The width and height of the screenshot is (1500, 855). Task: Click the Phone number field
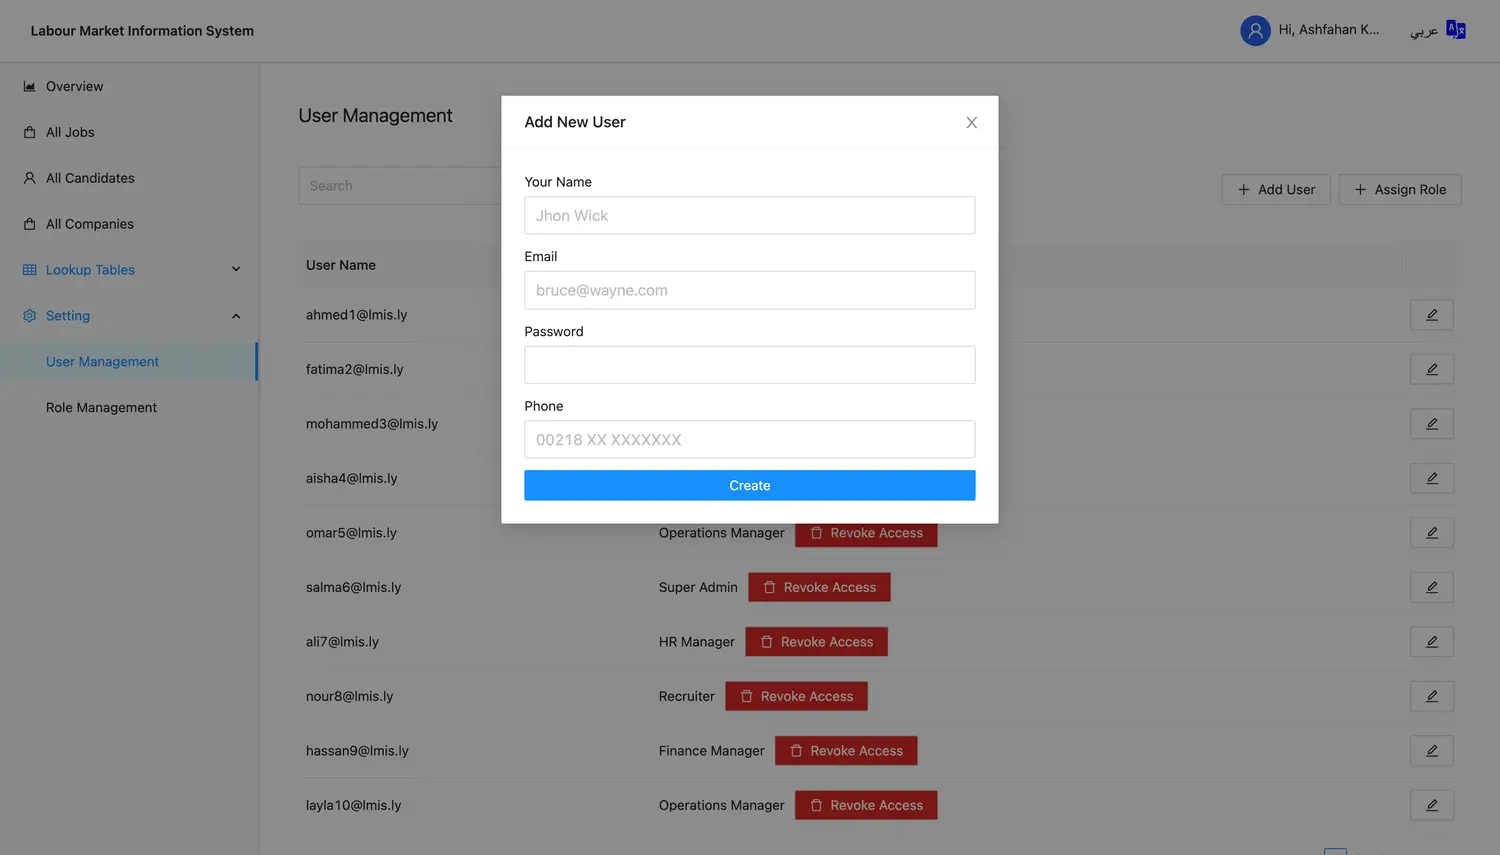tap(749, 440)
